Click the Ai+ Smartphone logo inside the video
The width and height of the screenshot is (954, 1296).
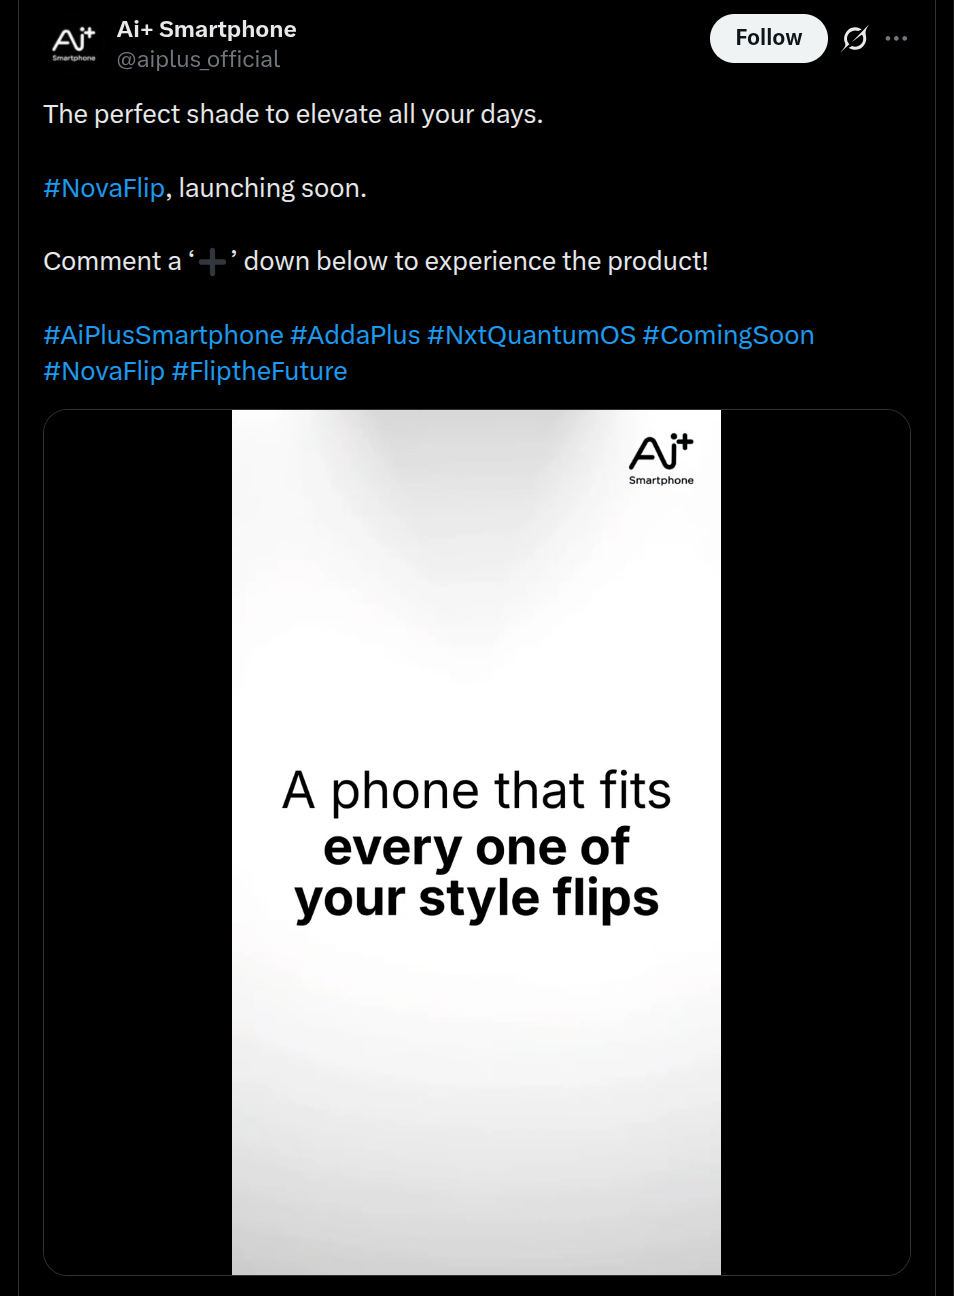point(661,459)
